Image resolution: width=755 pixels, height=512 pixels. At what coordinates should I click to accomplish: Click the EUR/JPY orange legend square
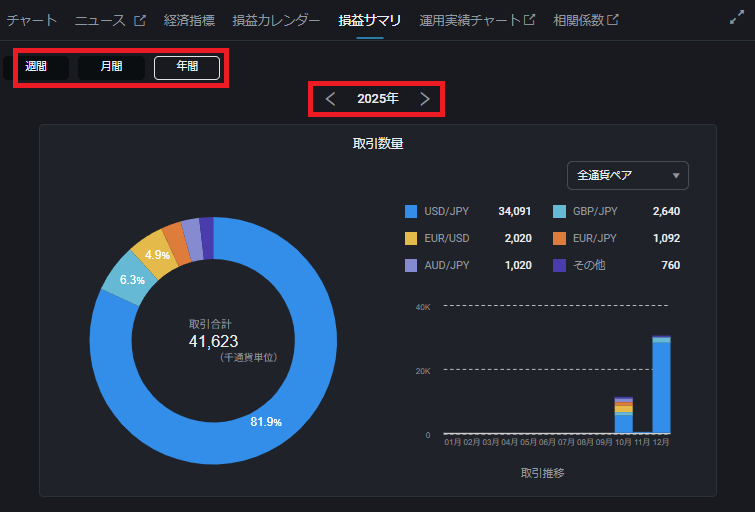click(559, 238)
